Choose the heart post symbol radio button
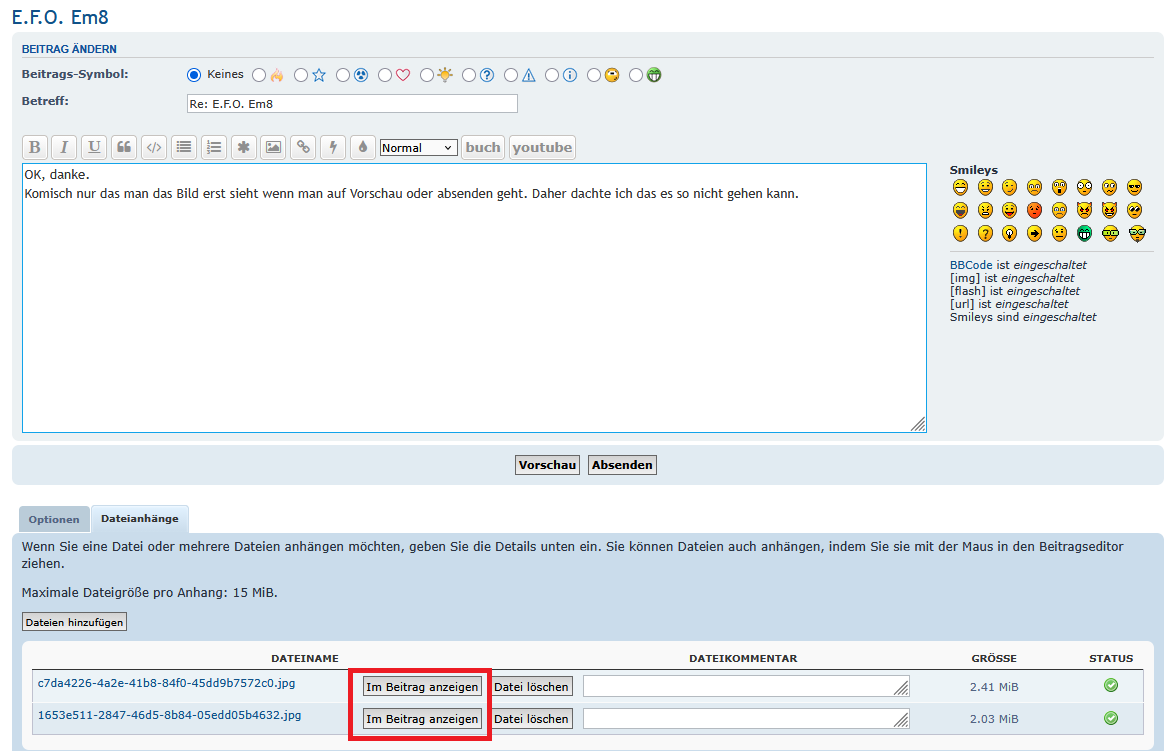1165x751 pixels. pyautogui.click(x=385, y=75)
